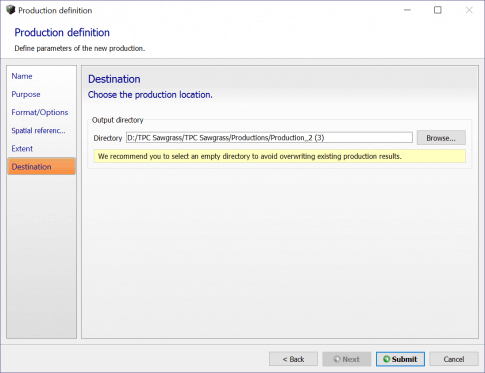Click the Back button
485x373 pixels.
293,359
